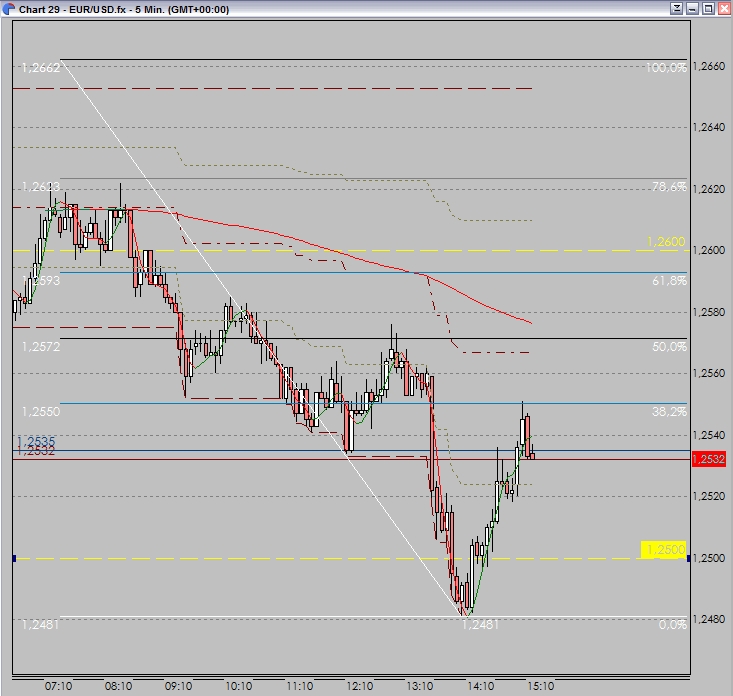Image resolution: width=733 pixels, height=696 pixels.
Task: Click the 100,0% Fibonacci label
Action: point(666,68)
